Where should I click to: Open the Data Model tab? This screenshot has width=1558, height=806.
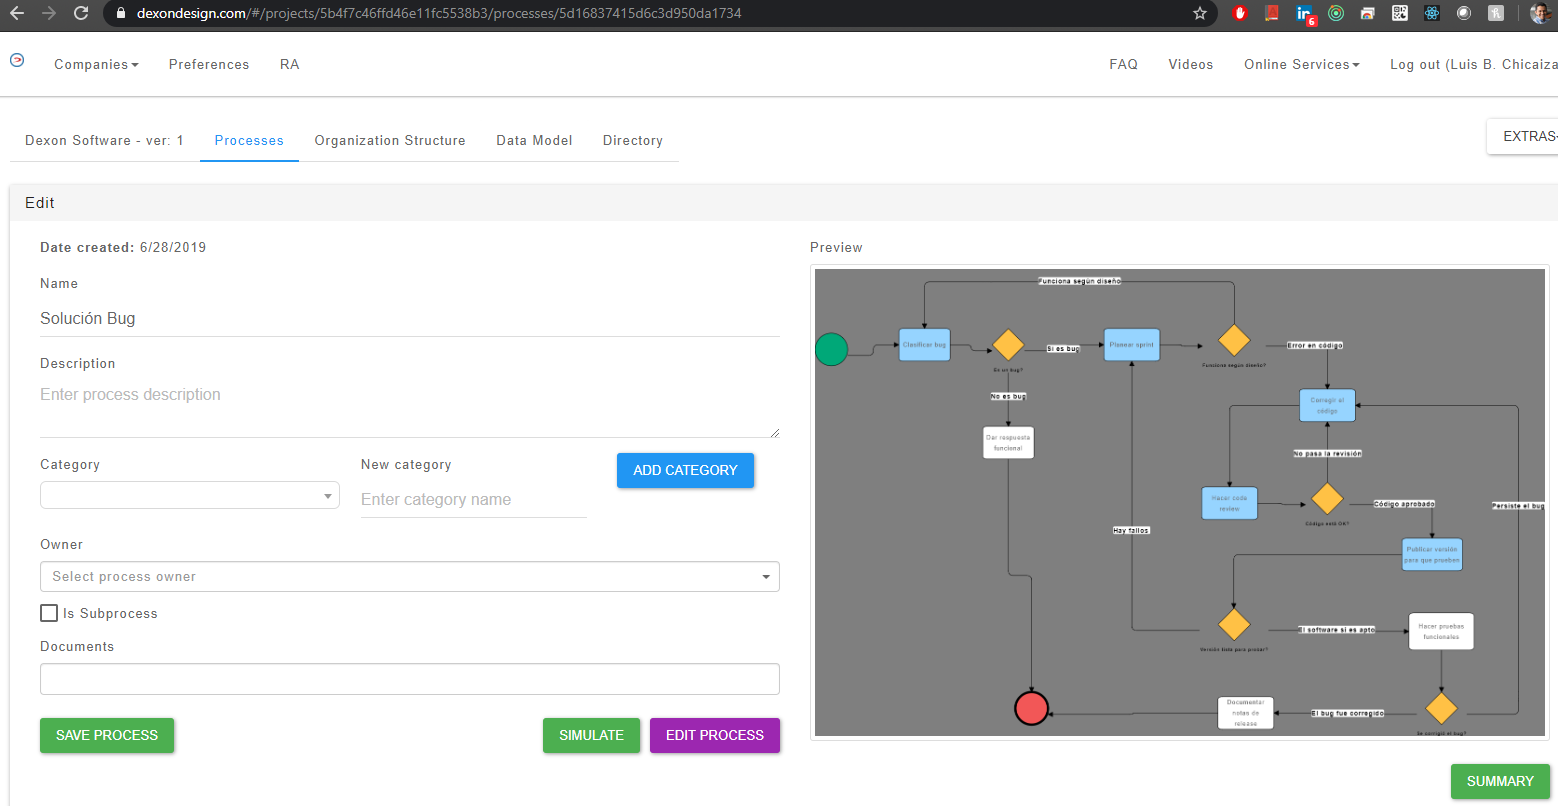click(534, 141)
